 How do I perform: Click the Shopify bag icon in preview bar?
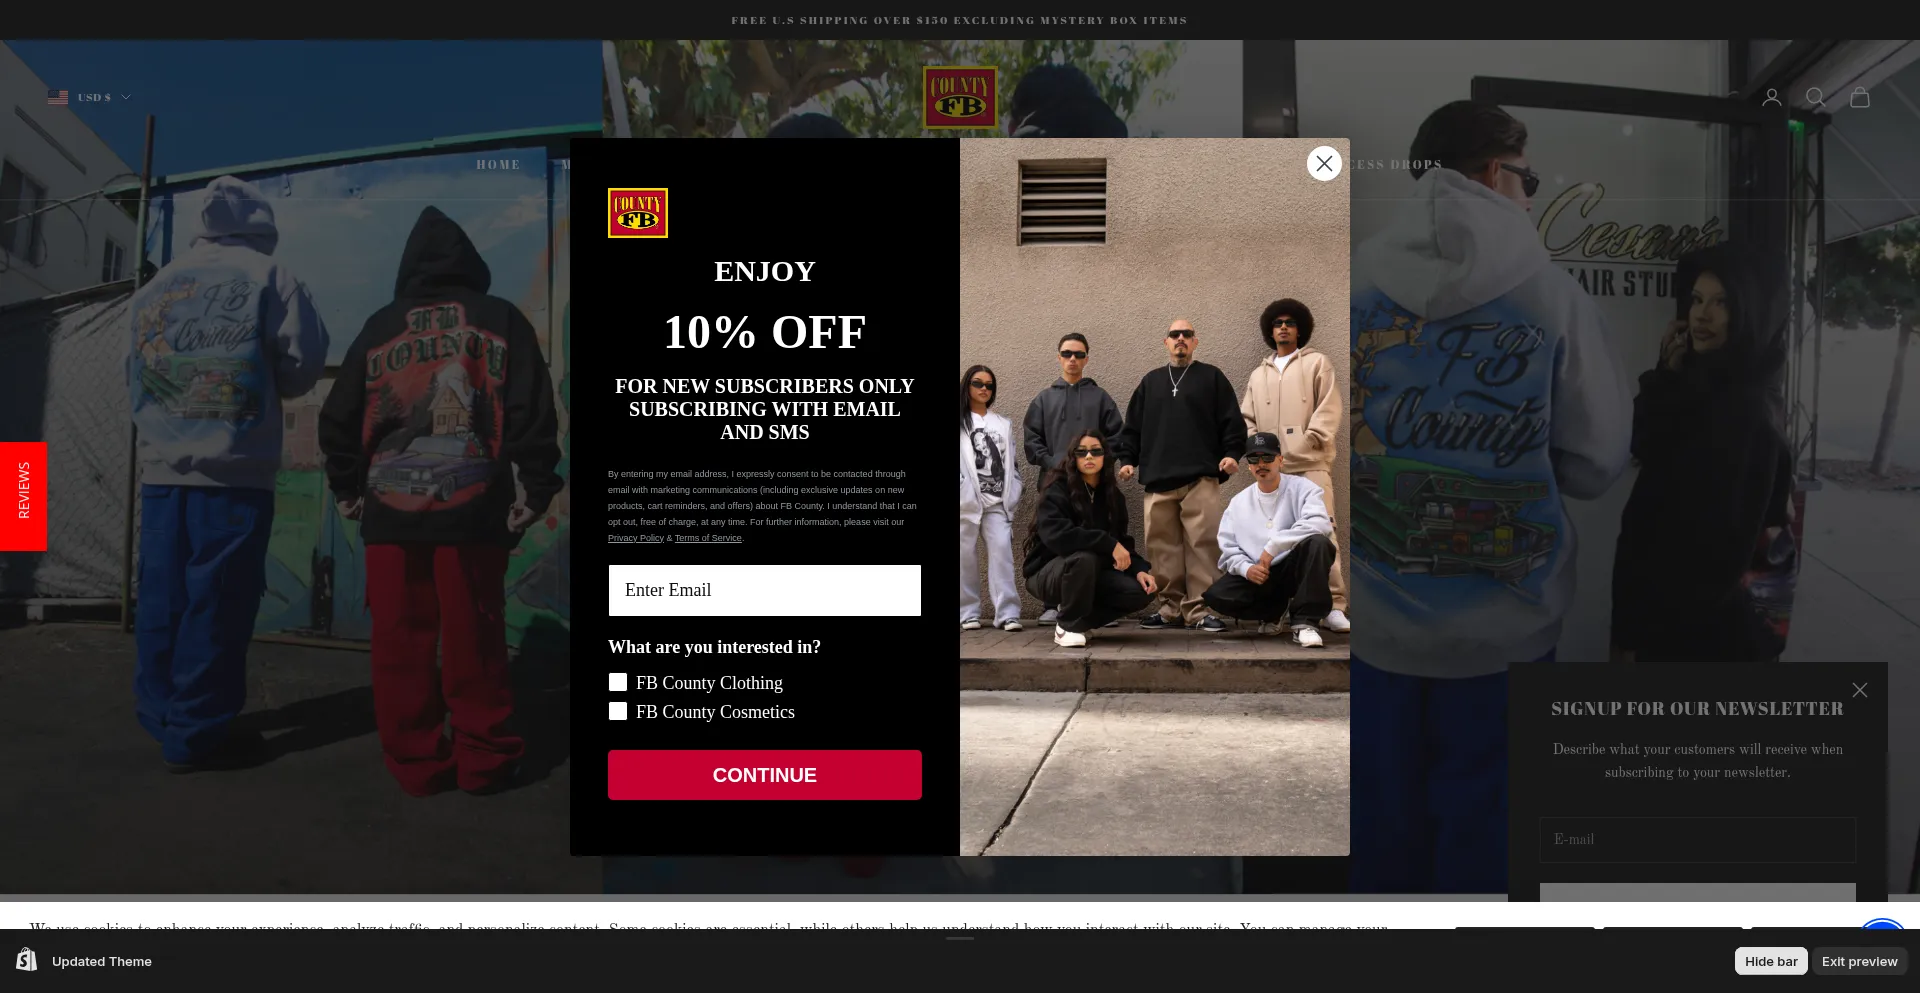click(27, 960)
